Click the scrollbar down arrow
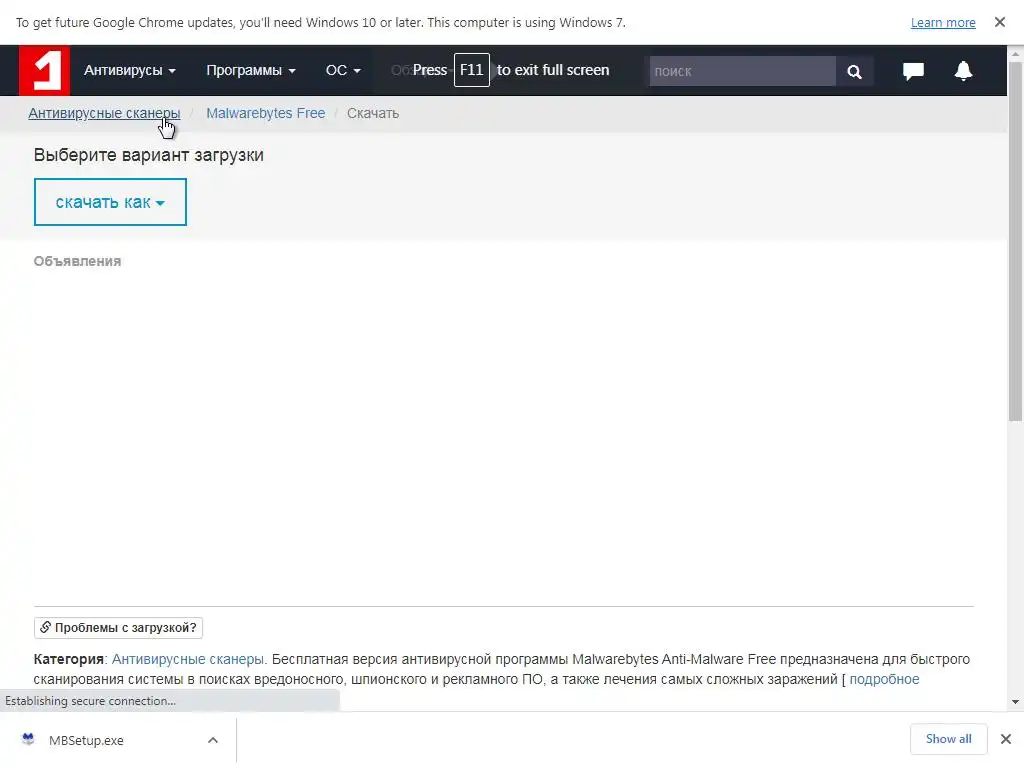This screenshot has height=768, width=1024. pos(1015,702)
